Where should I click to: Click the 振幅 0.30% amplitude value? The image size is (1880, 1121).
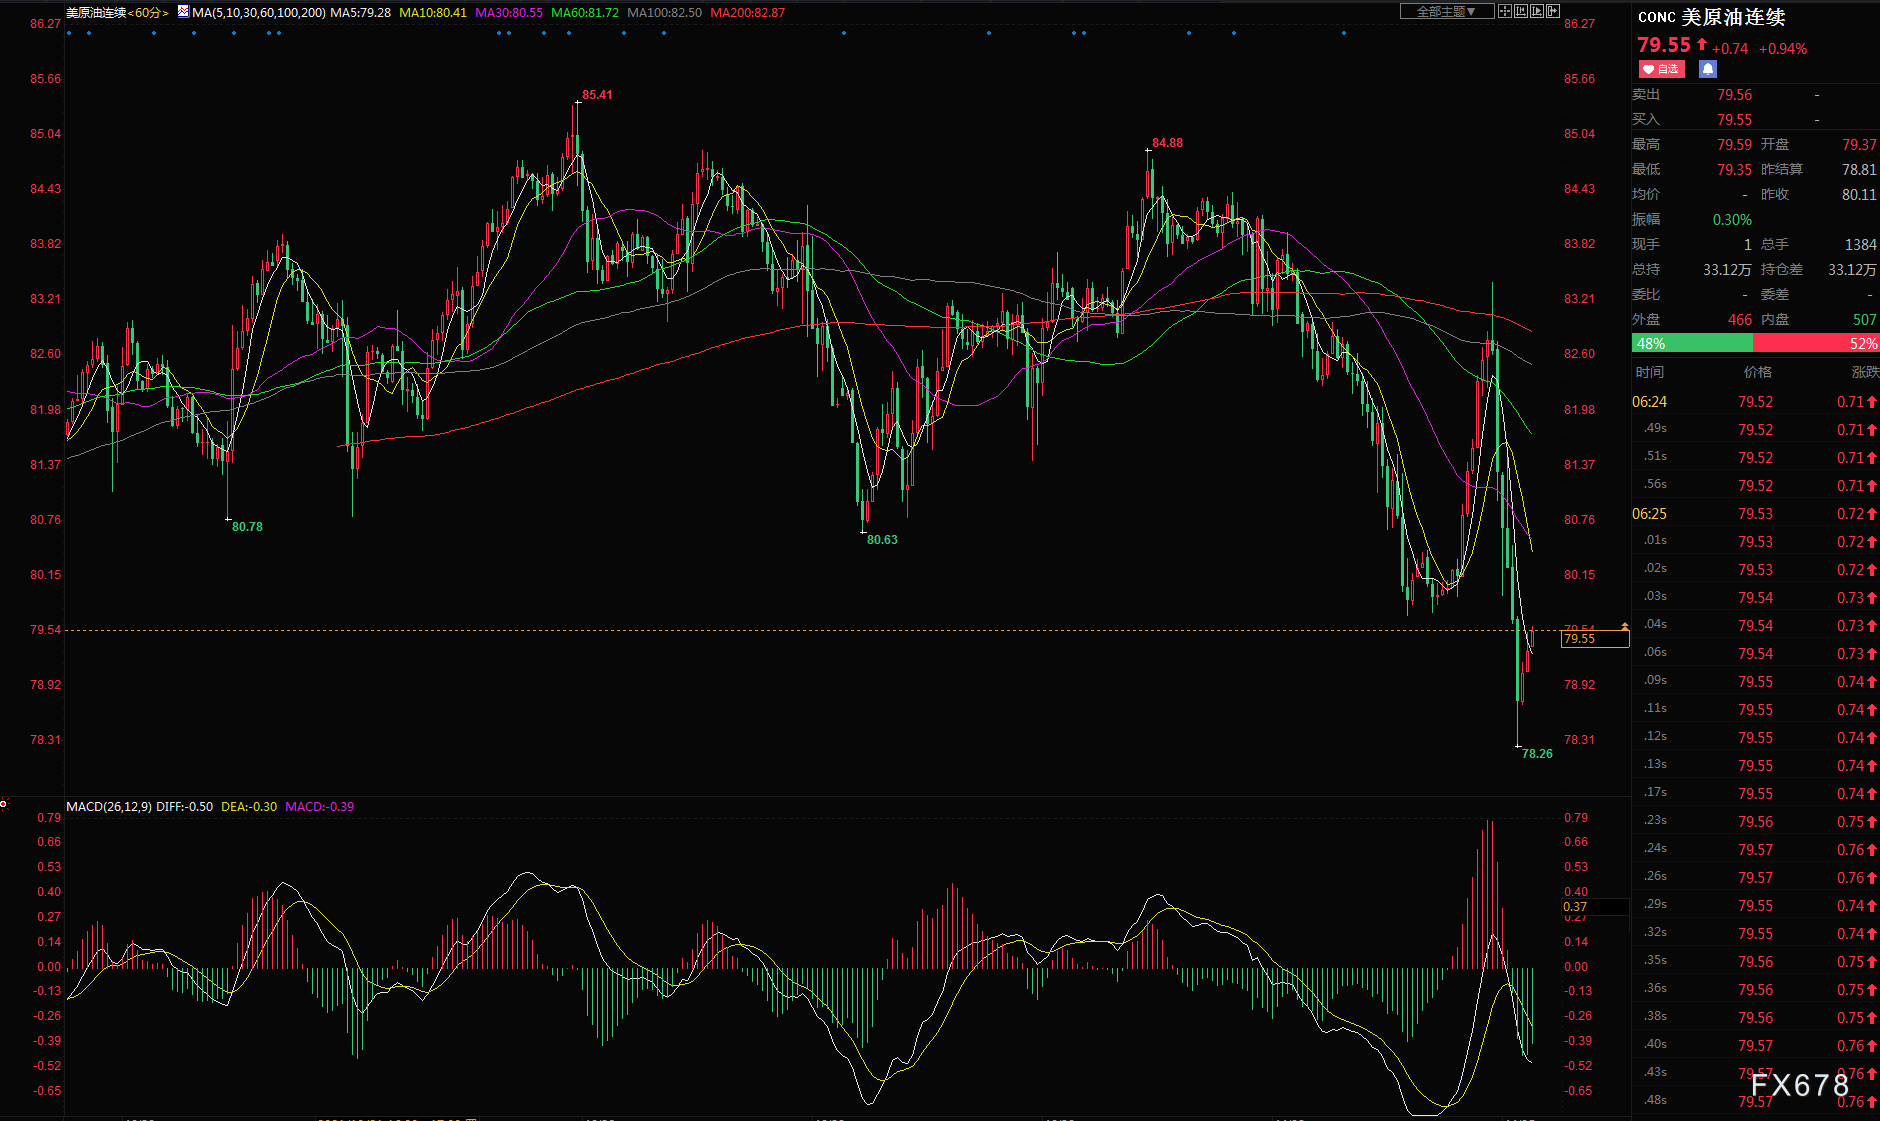click(x=1732, y=220)
